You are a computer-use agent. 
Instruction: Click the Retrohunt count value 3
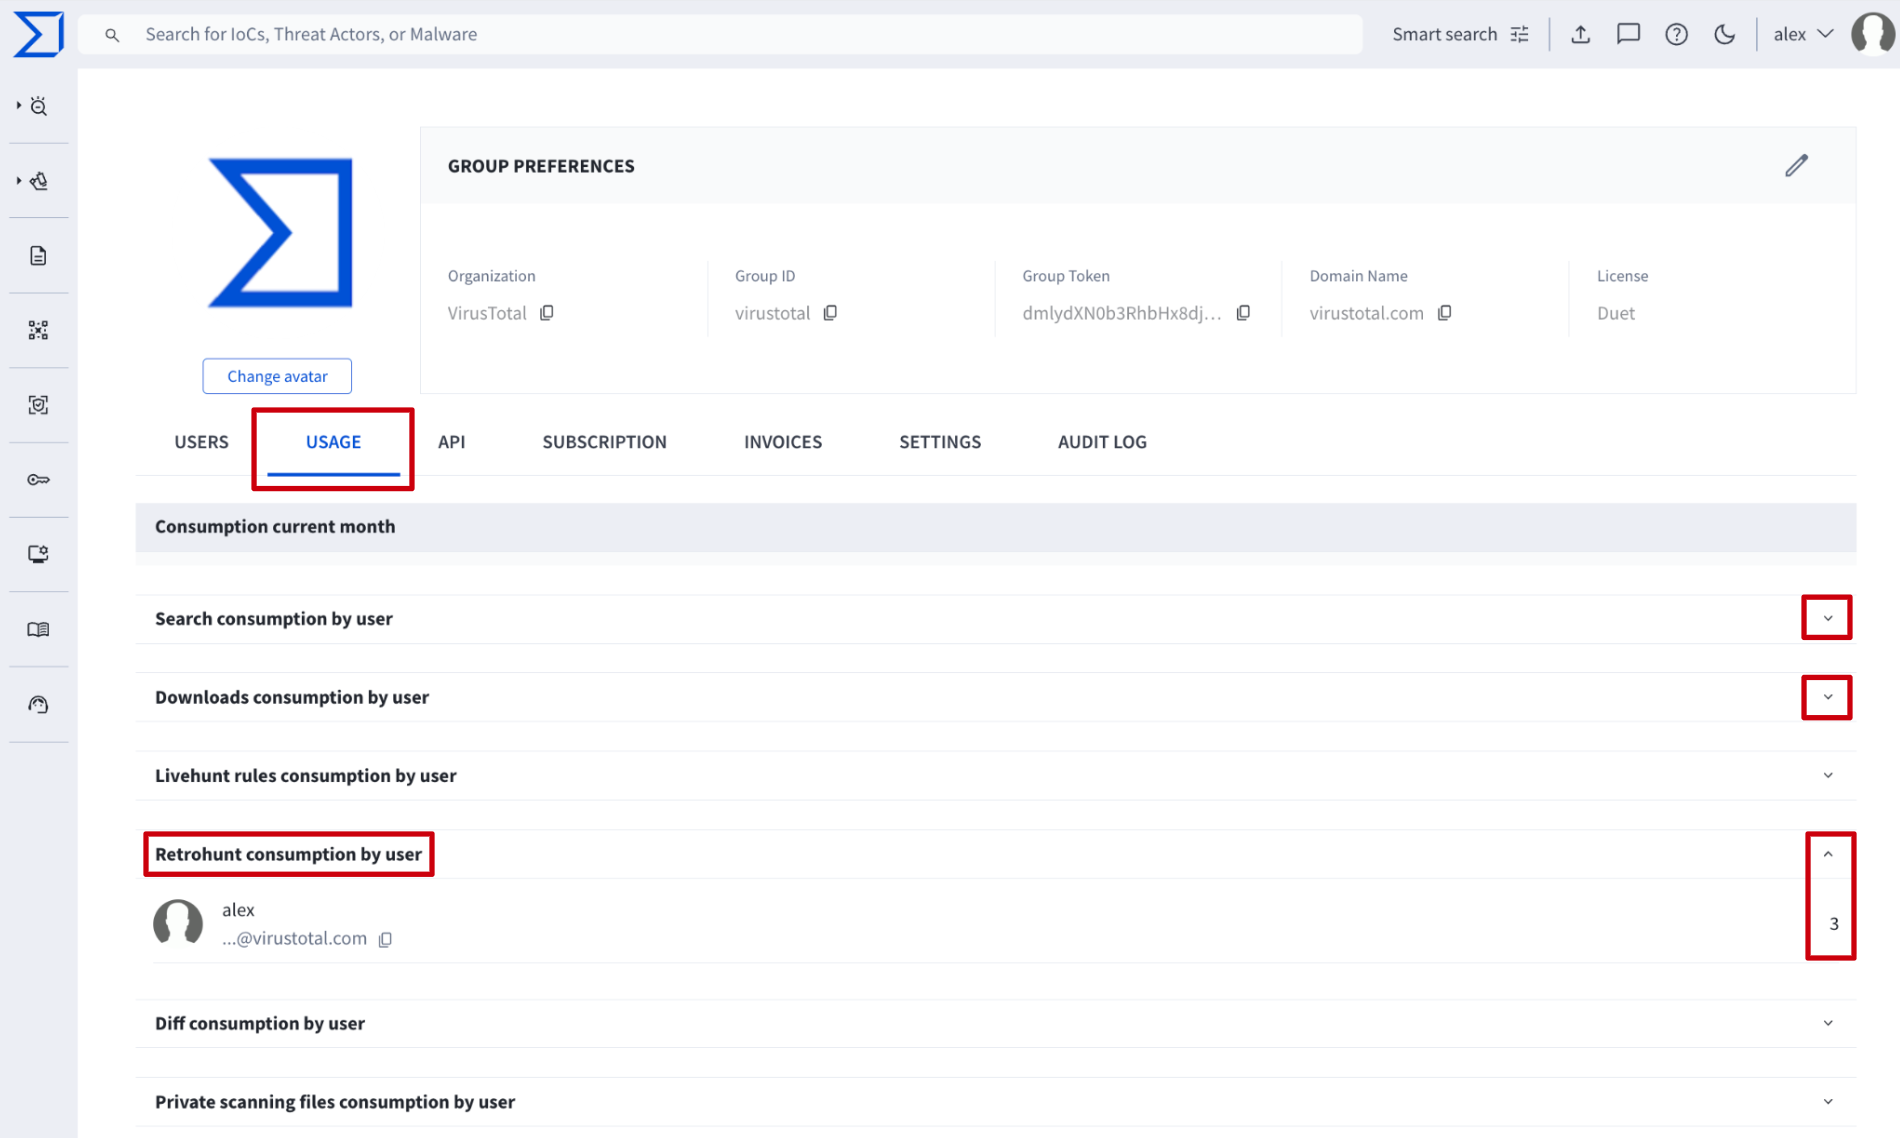(x=1834, y=923)
